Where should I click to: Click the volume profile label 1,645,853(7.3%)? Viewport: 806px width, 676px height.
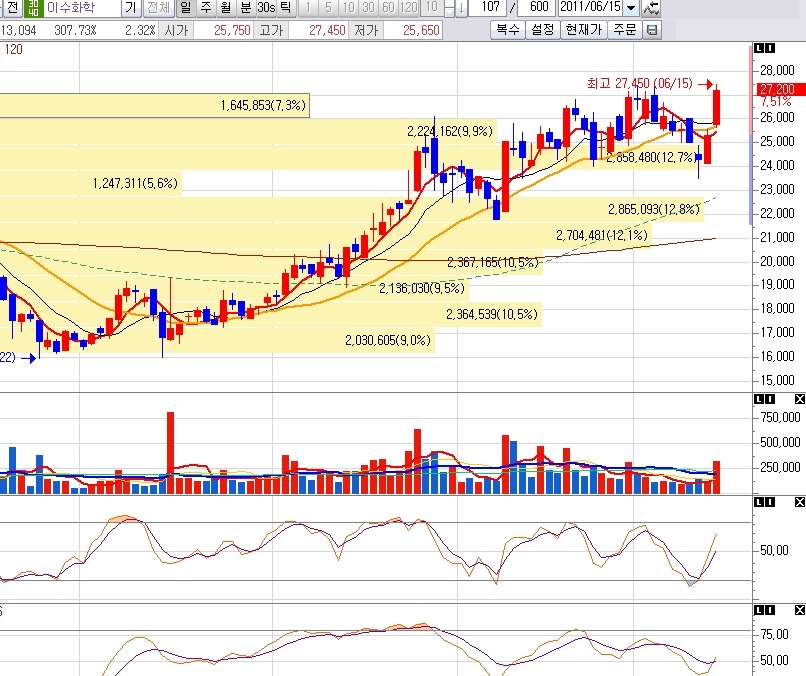click(x=263, y=105)
